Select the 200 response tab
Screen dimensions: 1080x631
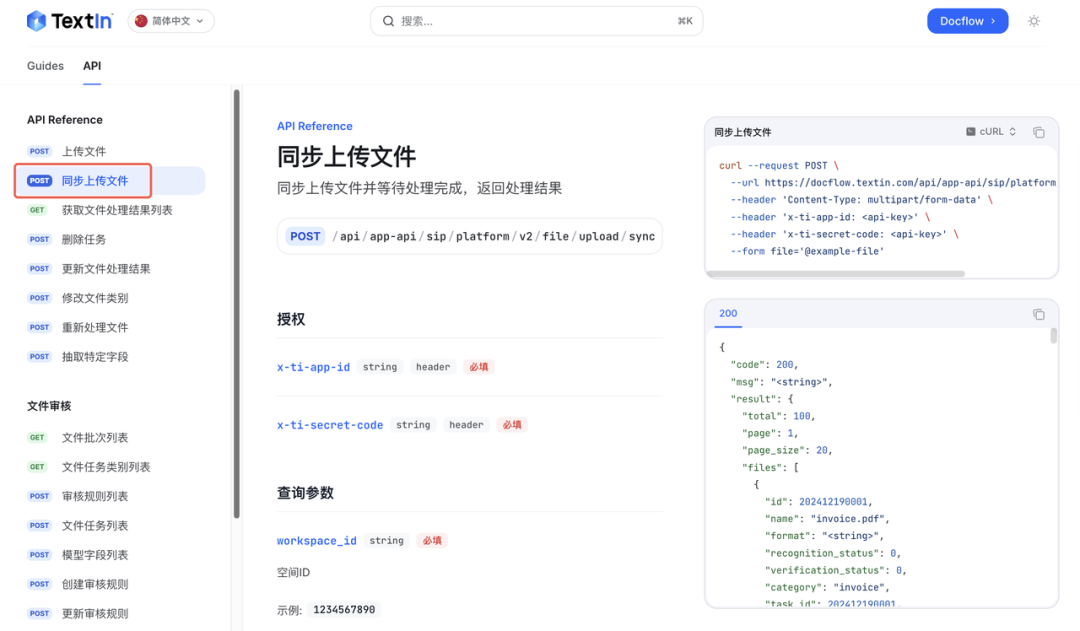pyautogui.click(x=728, y=314)
